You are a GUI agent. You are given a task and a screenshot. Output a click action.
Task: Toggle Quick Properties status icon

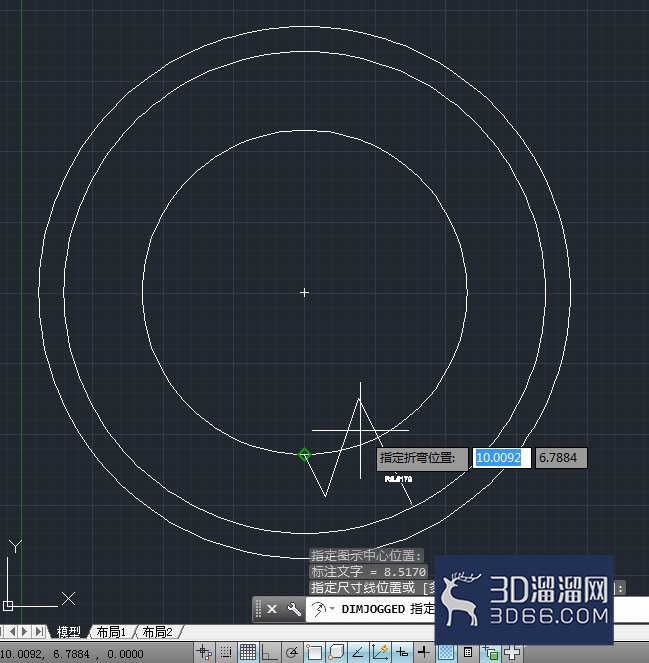[468, 652]
